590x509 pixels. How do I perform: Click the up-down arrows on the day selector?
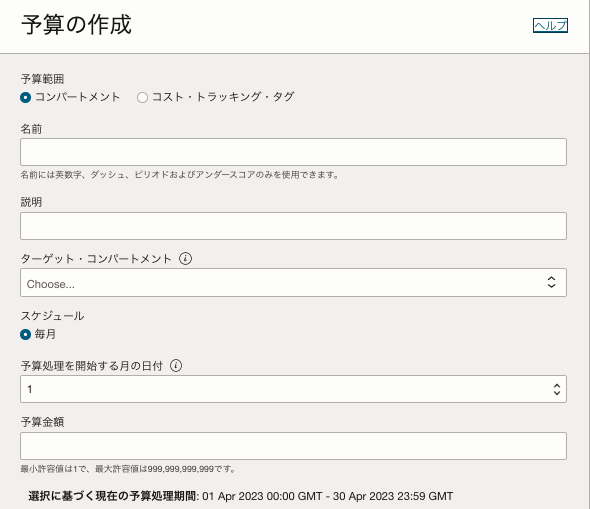557,389
